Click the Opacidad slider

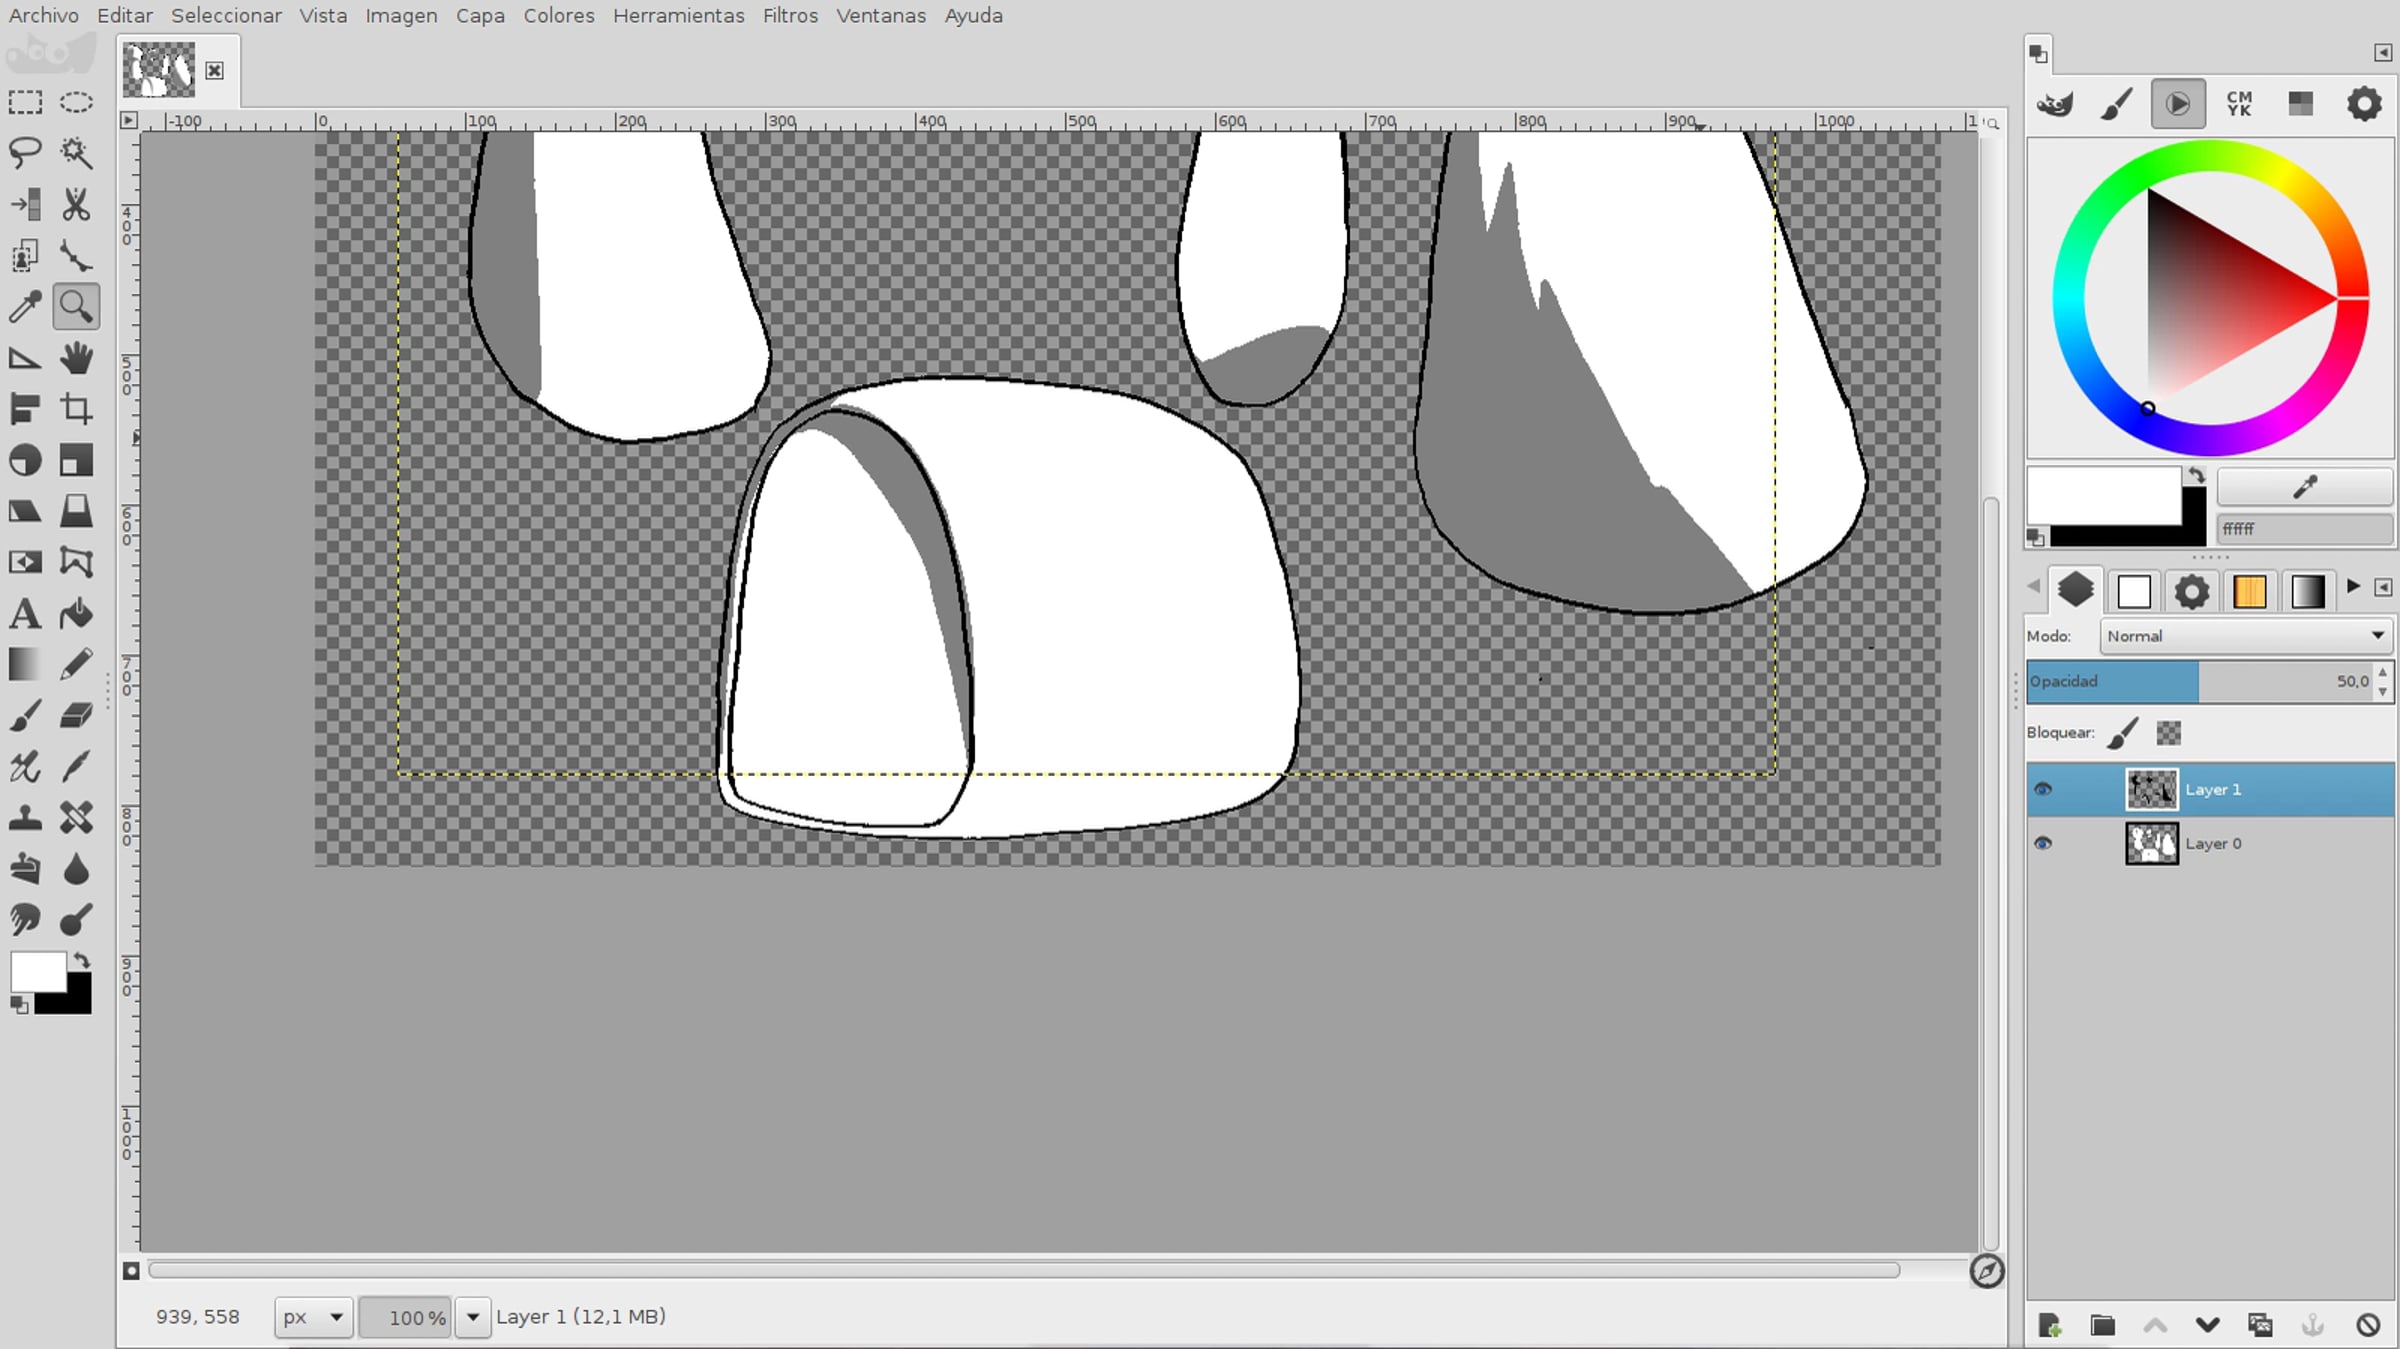2200,681
